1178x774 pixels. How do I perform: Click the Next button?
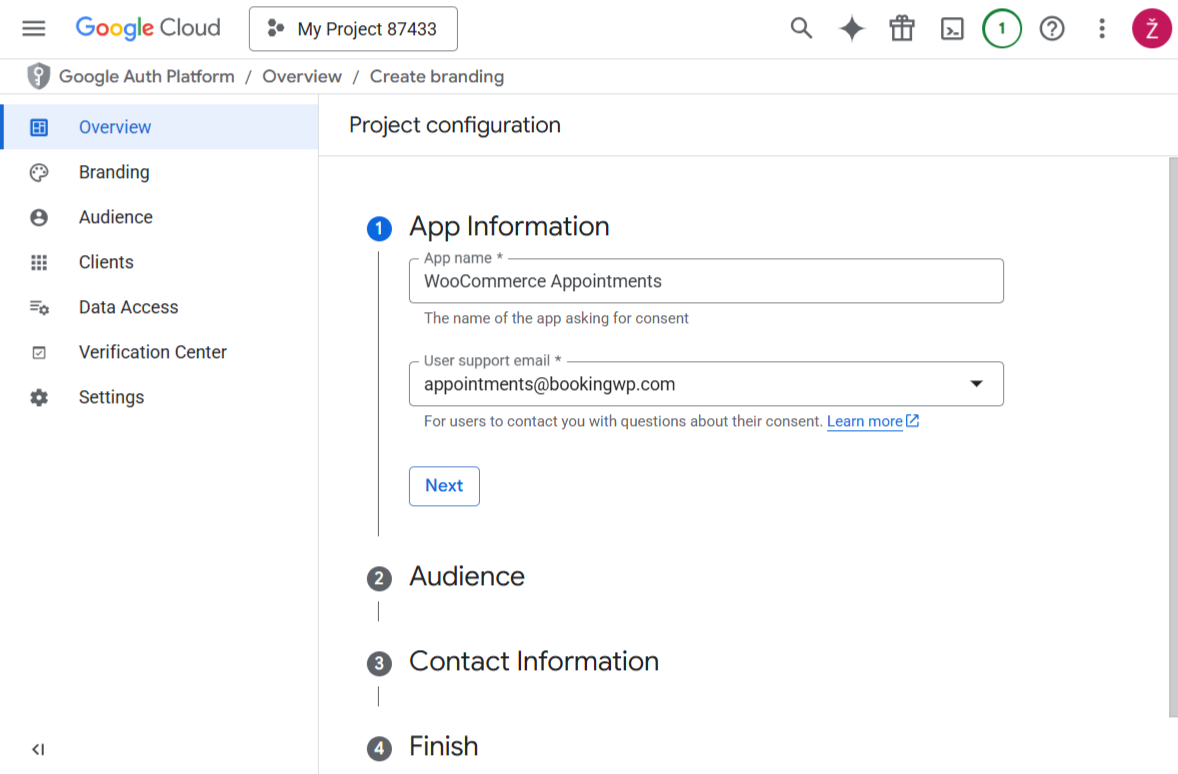[444, 486]
